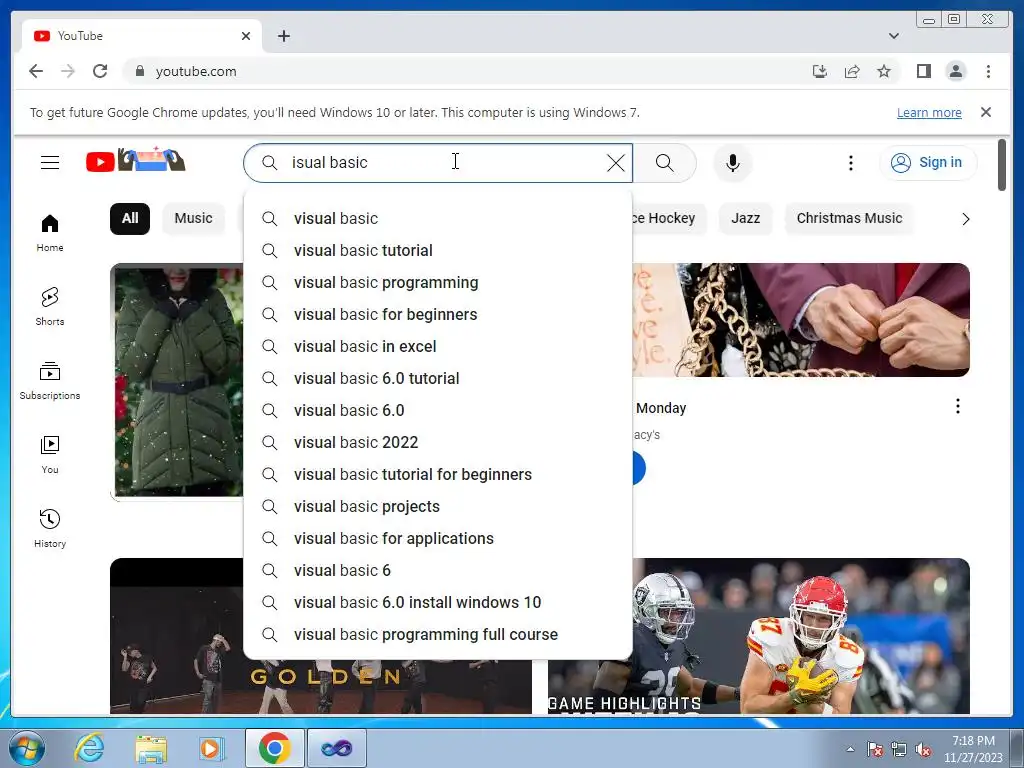The image size is (1024, 768).
Task: Choose suggestion 'visual basic 2022'
Action: click(438, 442)
